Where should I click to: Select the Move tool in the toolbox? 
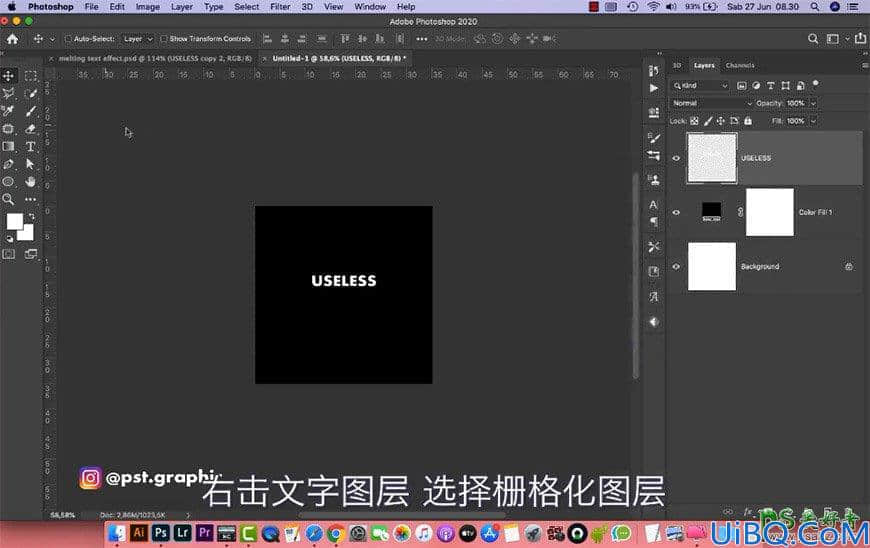tap(8, 75)
